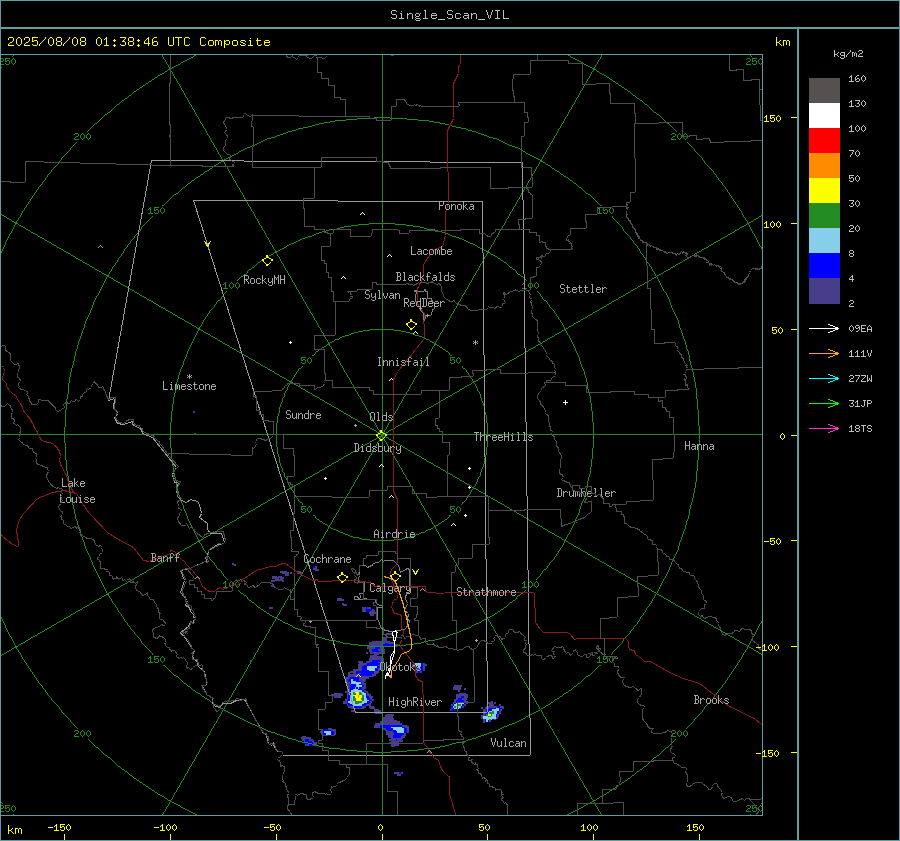Select the cyan 27ZW track arrow
Viewport: 900px width, 841px height.
[824, 378]
